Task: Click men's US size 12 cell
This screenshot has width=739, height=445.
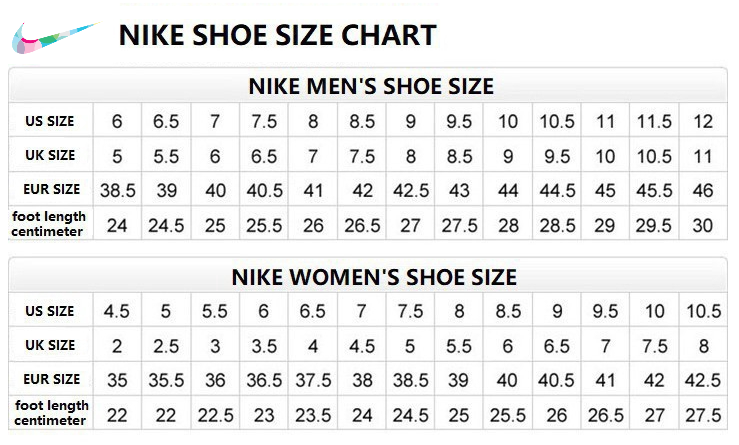Action: click(703, 121)
